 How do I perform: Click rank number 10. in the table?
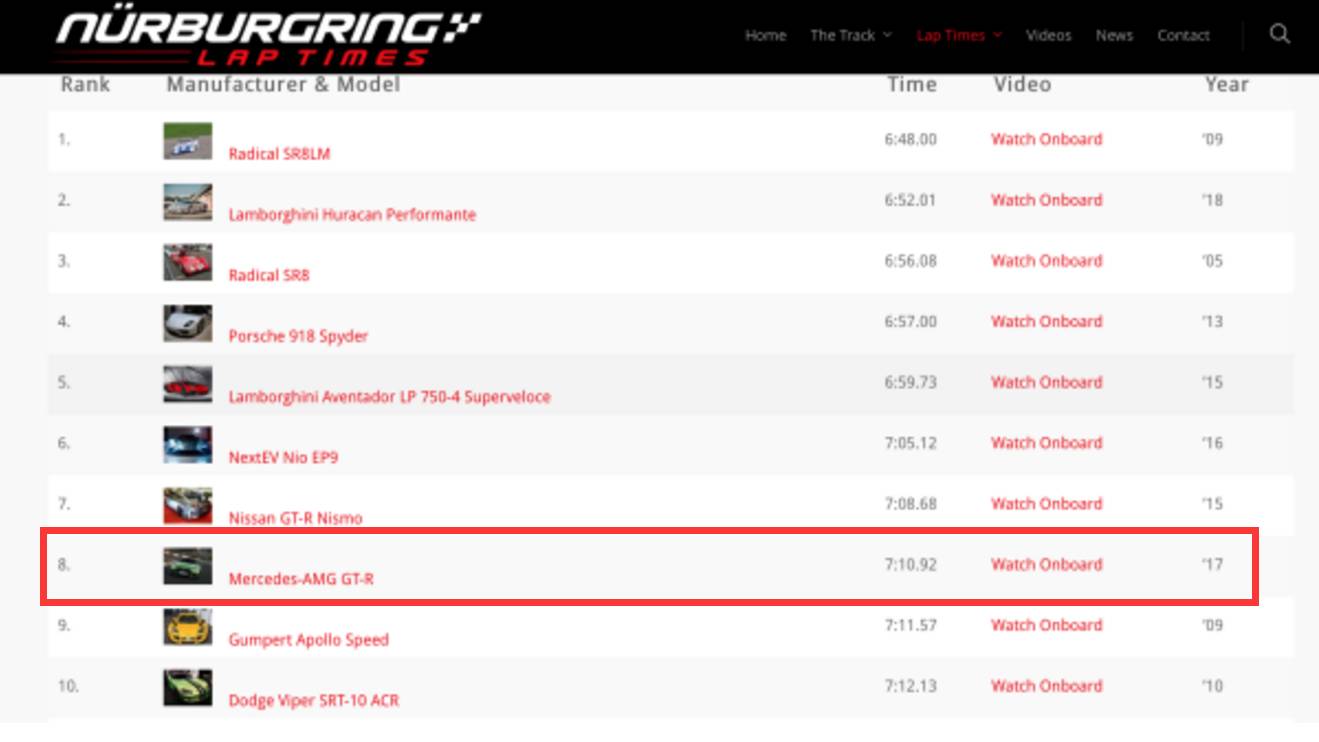click(x=68, y=686)
